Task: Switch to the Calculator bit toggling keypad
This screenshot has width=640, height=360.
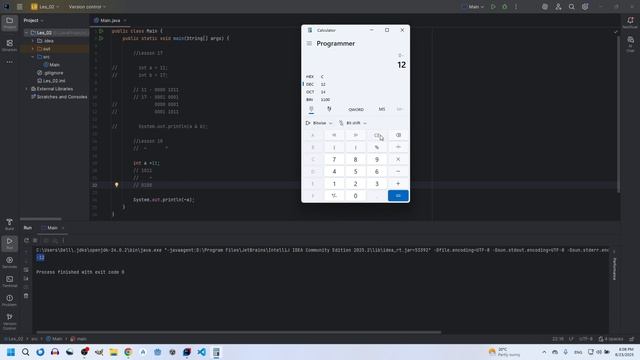Action: tap(329, 109)
